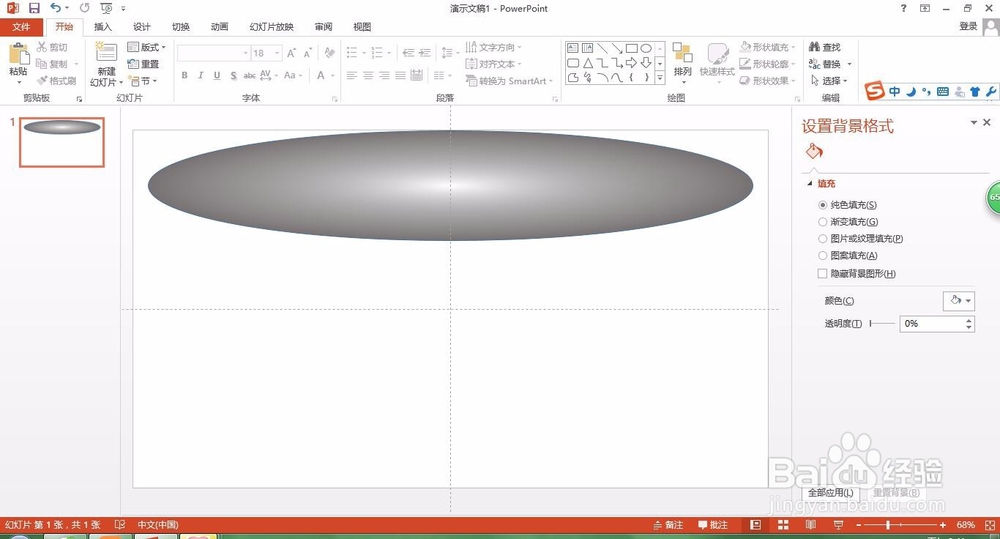Screen dimensions: 1000x539
Task: Check Hide background graphics (隐藏背景图形)
Action: (x=823, y=274)
